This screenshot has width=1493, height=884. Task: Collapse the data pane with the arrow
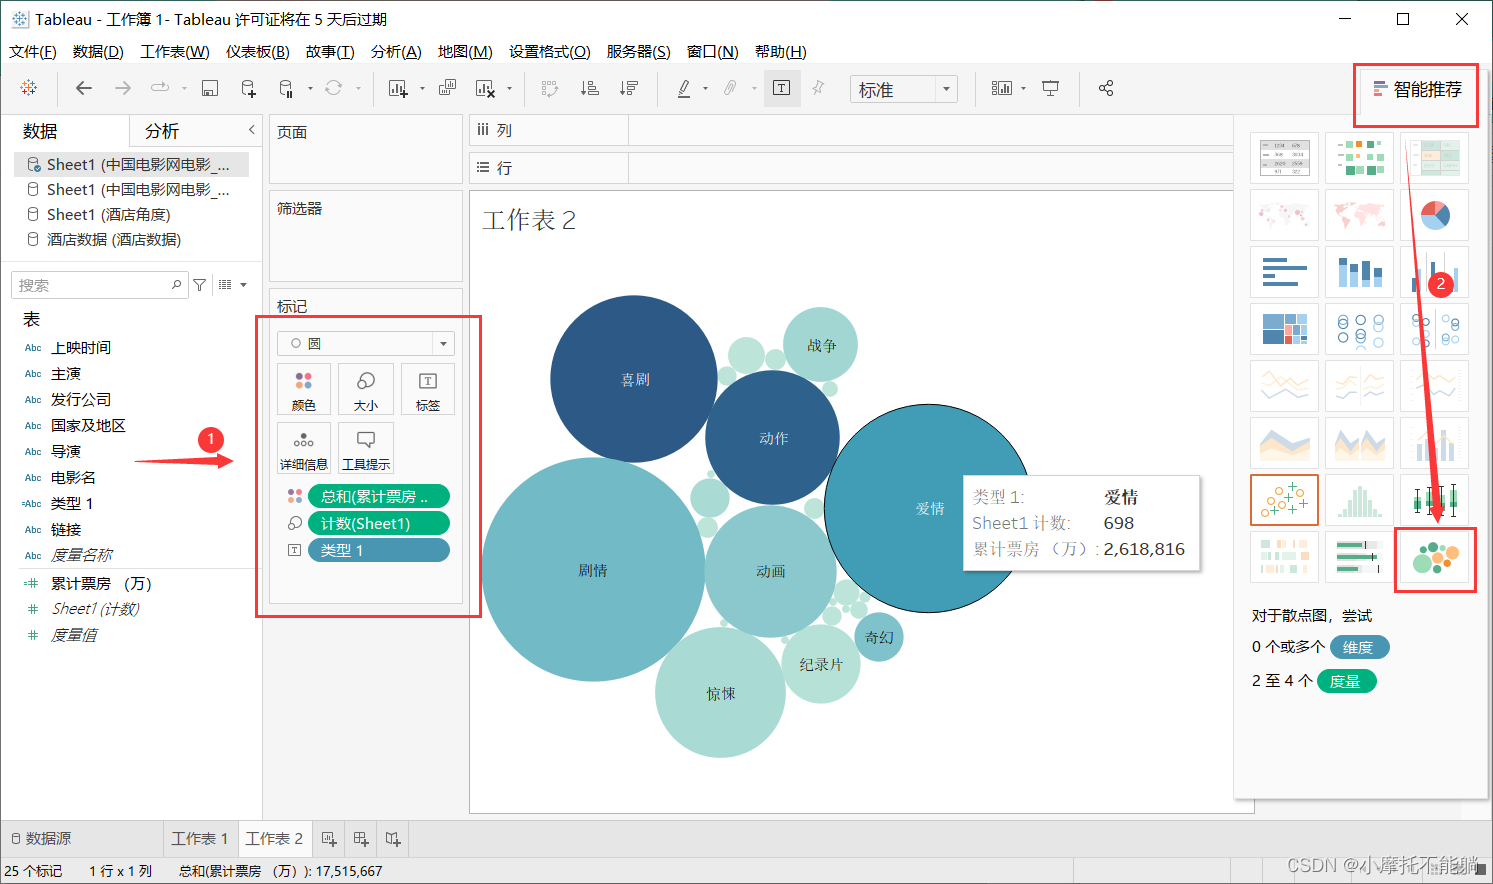(x=252, y=130)
